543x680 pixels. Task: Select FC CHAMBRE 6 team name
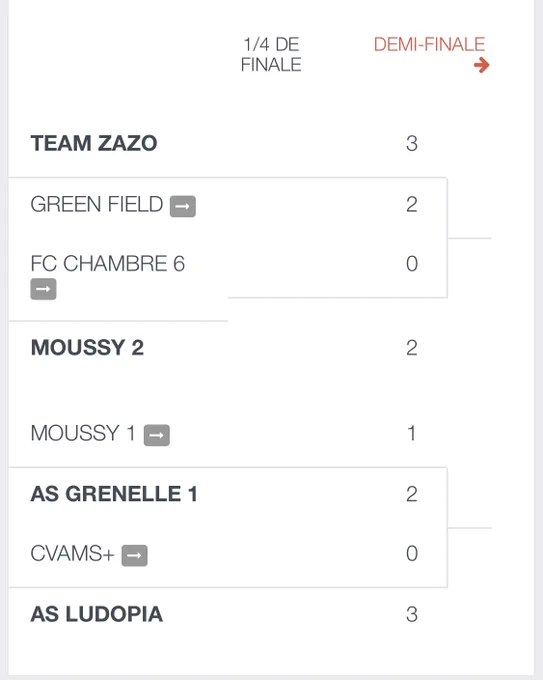(x=108, y=264)
